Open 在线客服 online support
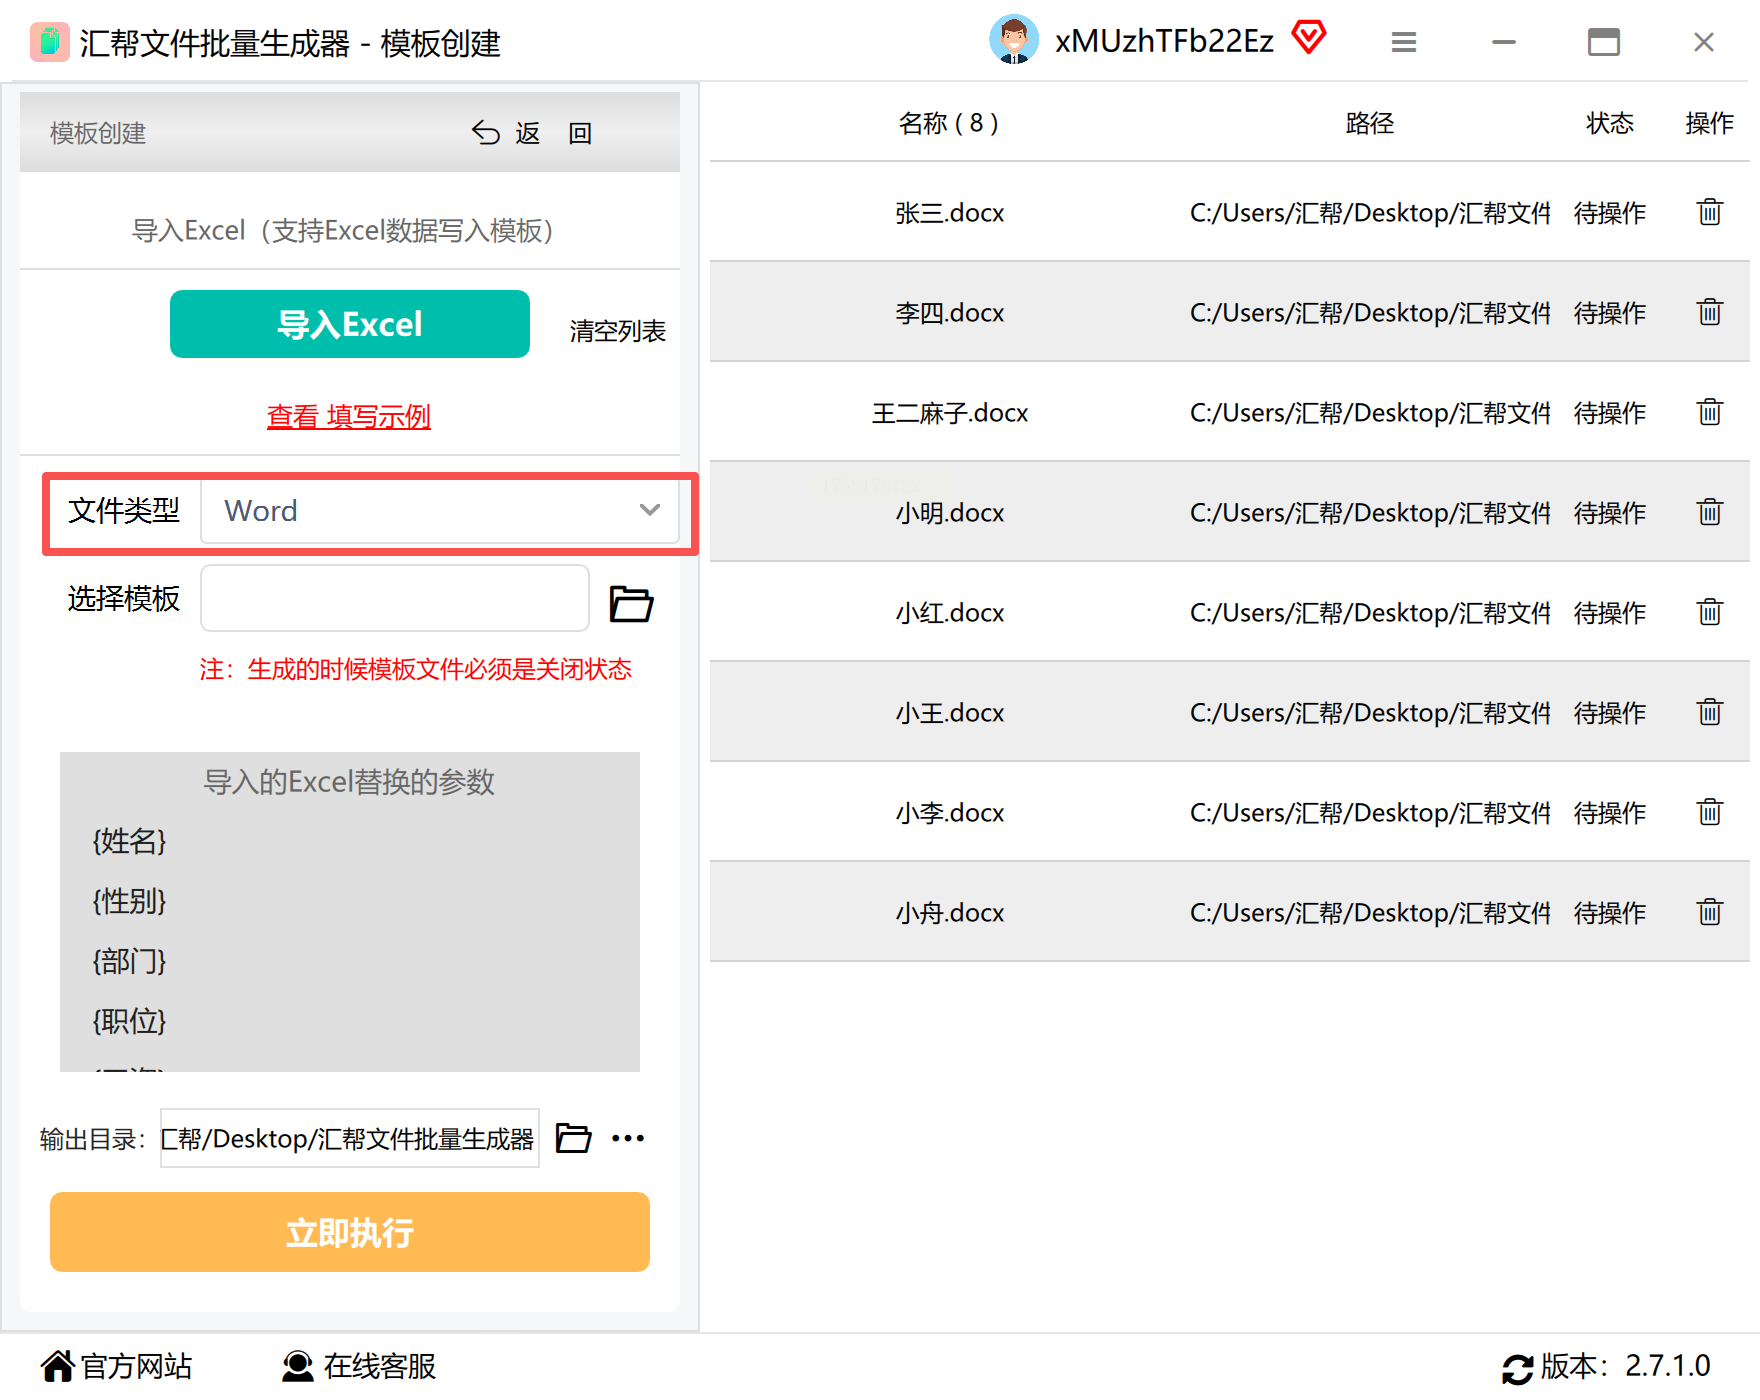The height and width of the screenshot is (1400, 1760). click(359, 1366)
